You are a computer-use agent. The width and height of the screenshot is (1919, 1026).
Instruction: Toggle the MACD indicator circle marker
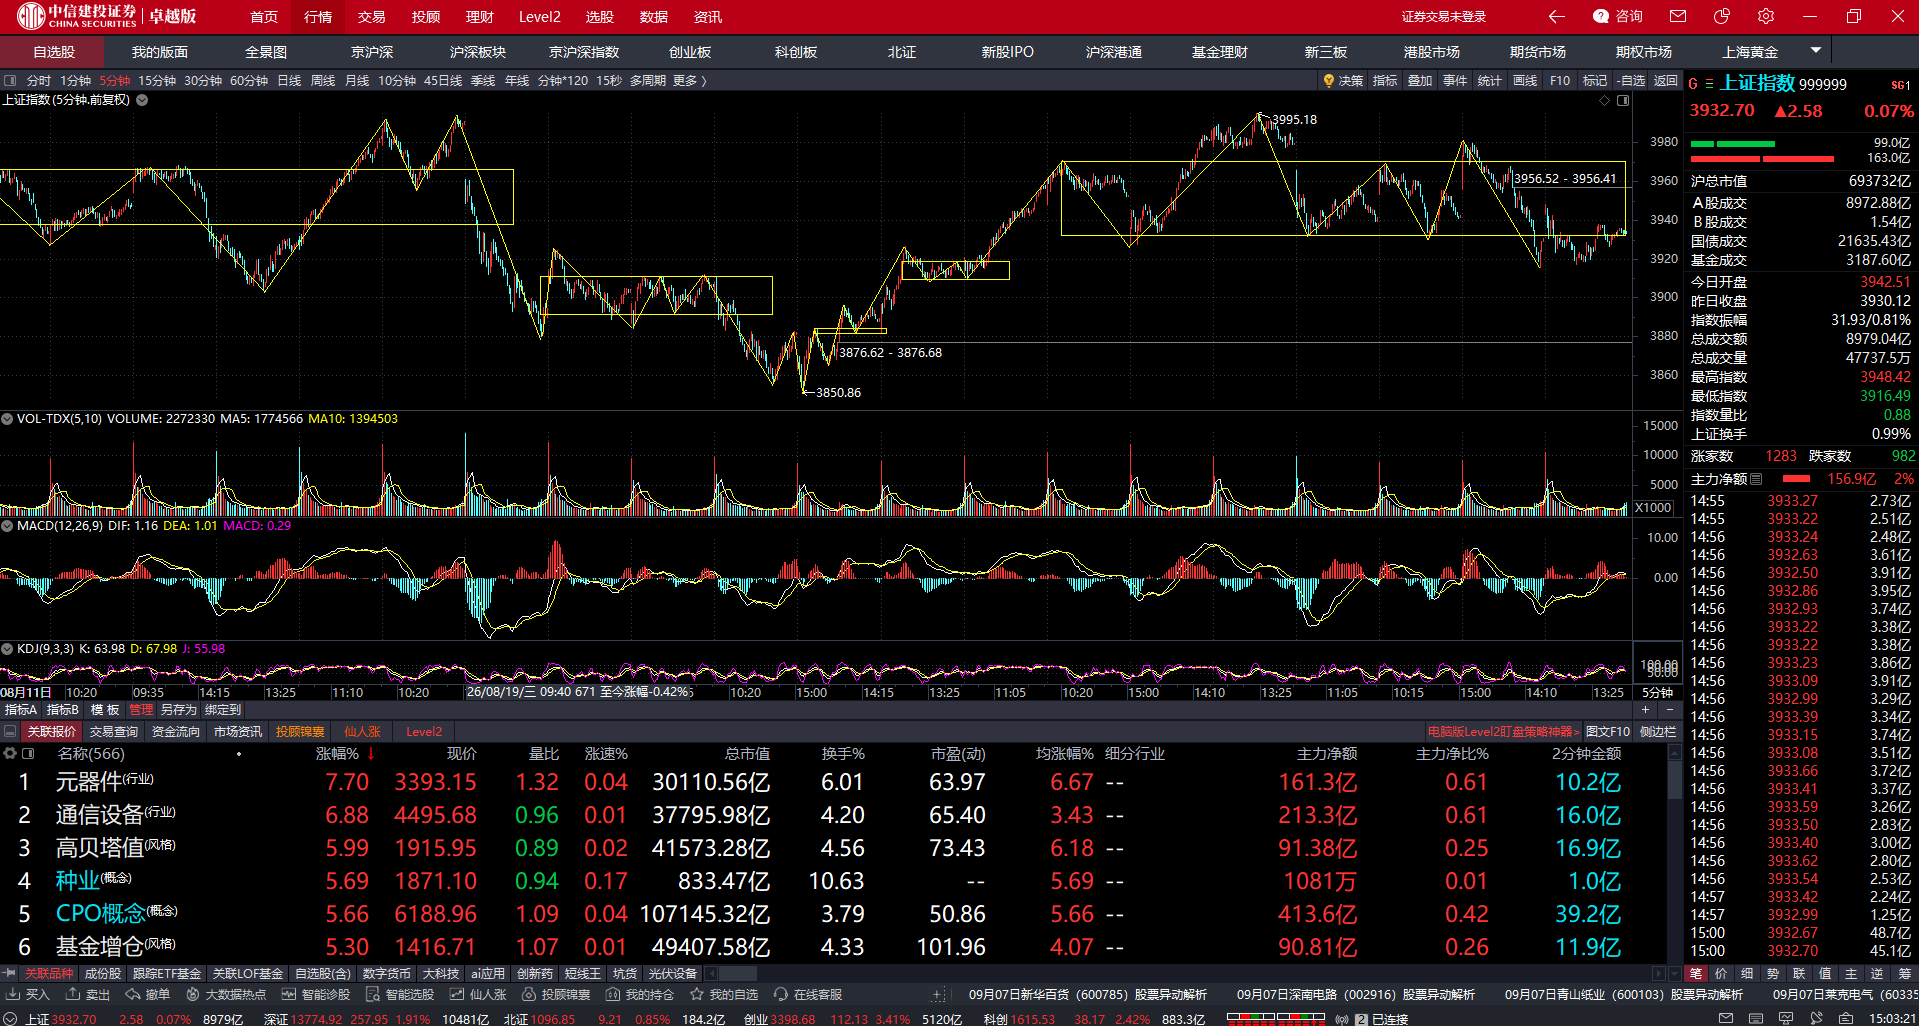[x=7, y=526]
